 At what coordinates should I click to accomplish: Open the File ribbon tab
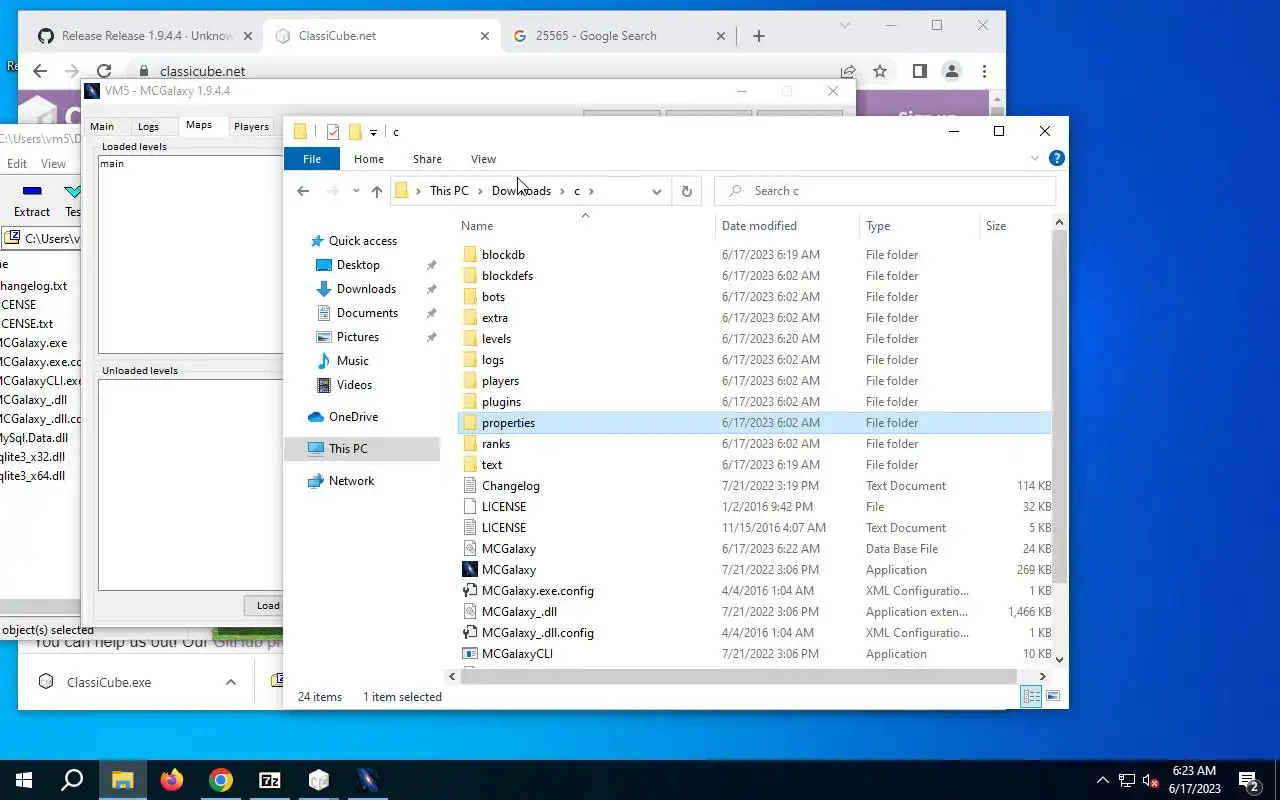pyautogui.click(x=312, y=159)
